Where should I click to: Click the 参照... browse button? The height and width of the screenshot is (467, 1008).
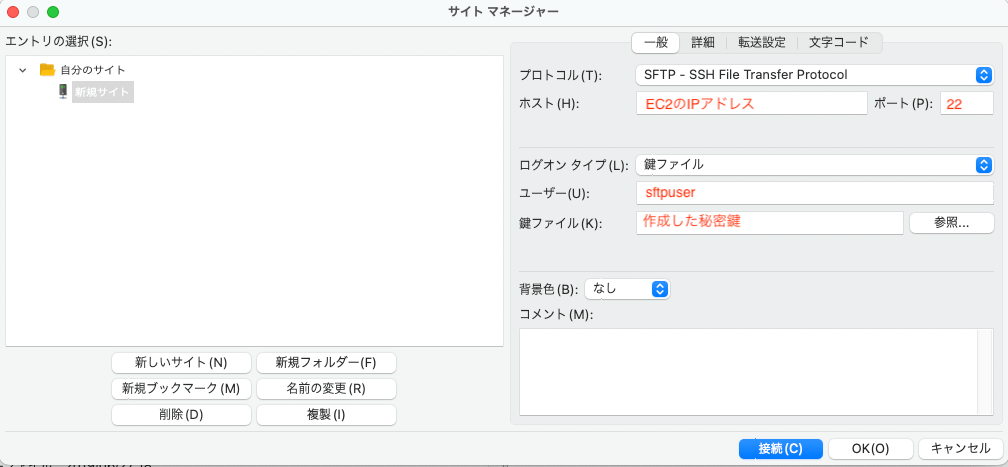tap(952, 223)
